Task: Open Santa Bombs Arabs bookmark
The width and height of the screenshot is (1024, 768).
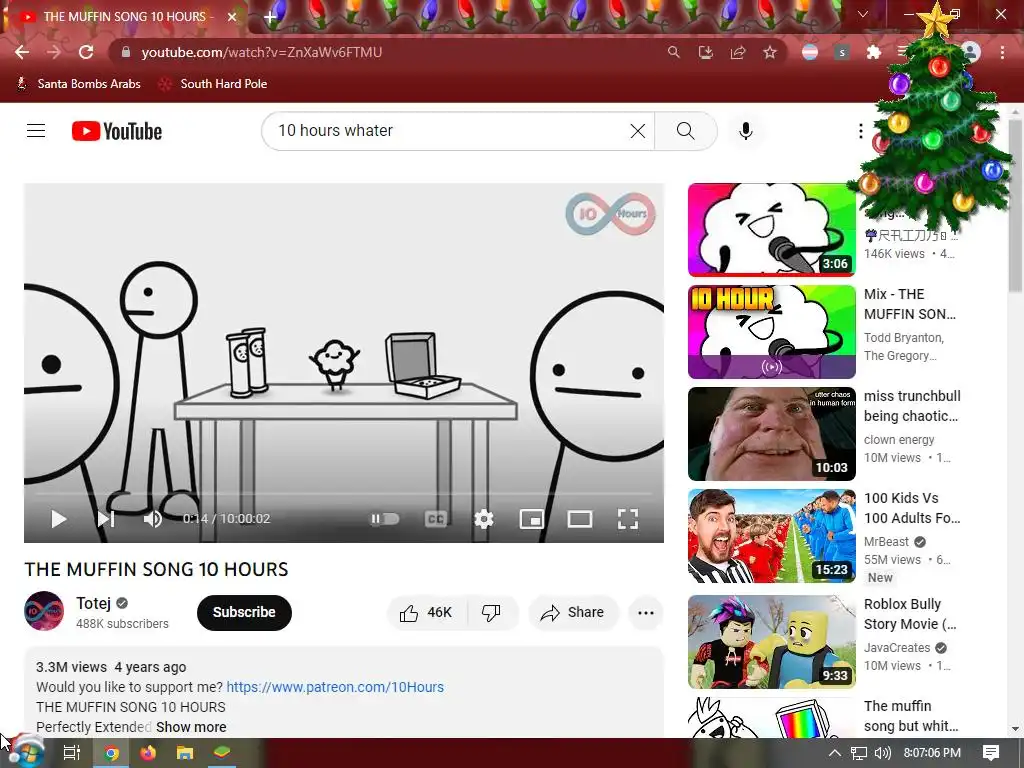Action: click(78, 84)
